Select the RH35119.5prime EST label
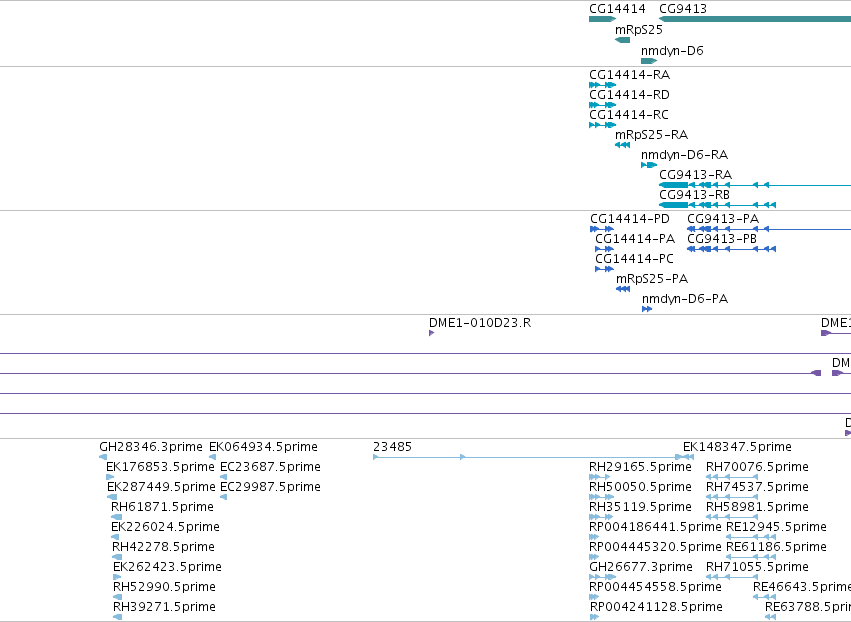 click(640, 507)
